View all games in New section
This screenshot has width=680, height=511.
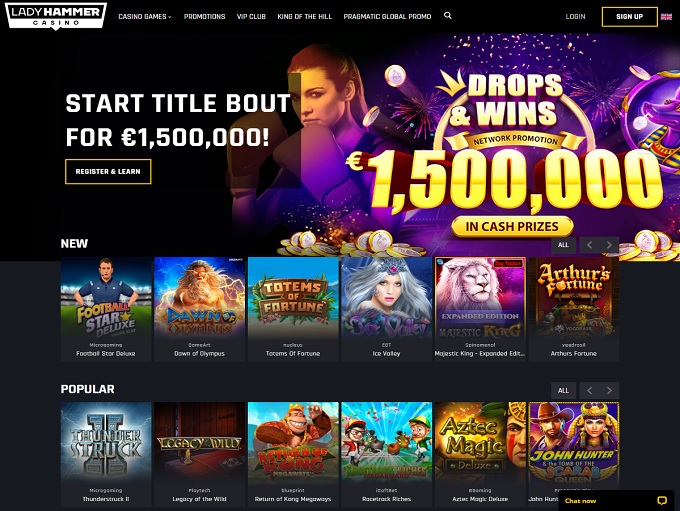(x=563, y=245)
